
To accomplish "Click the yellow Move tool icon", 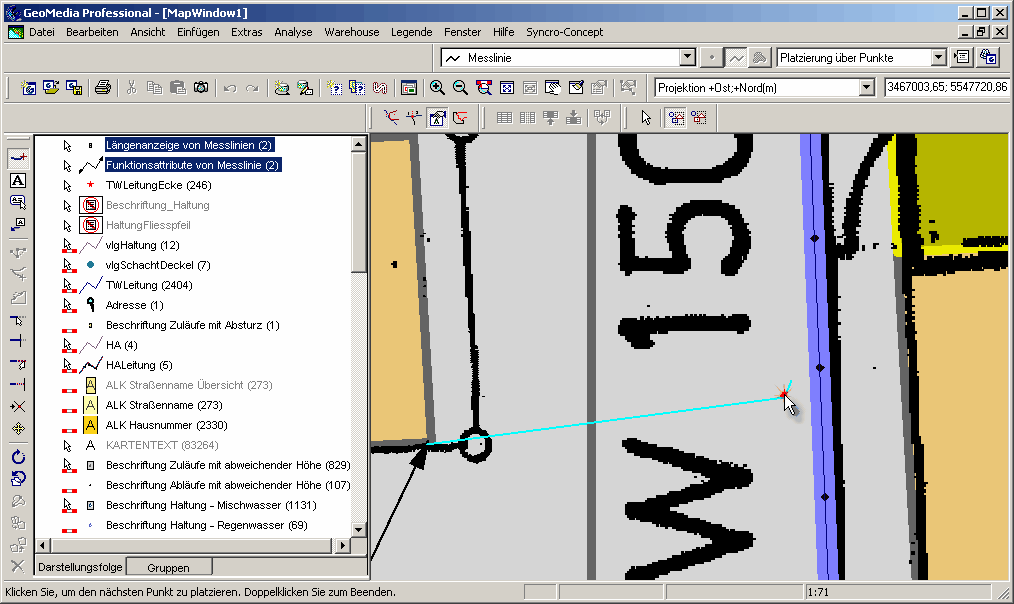I will tap(17, 429).
